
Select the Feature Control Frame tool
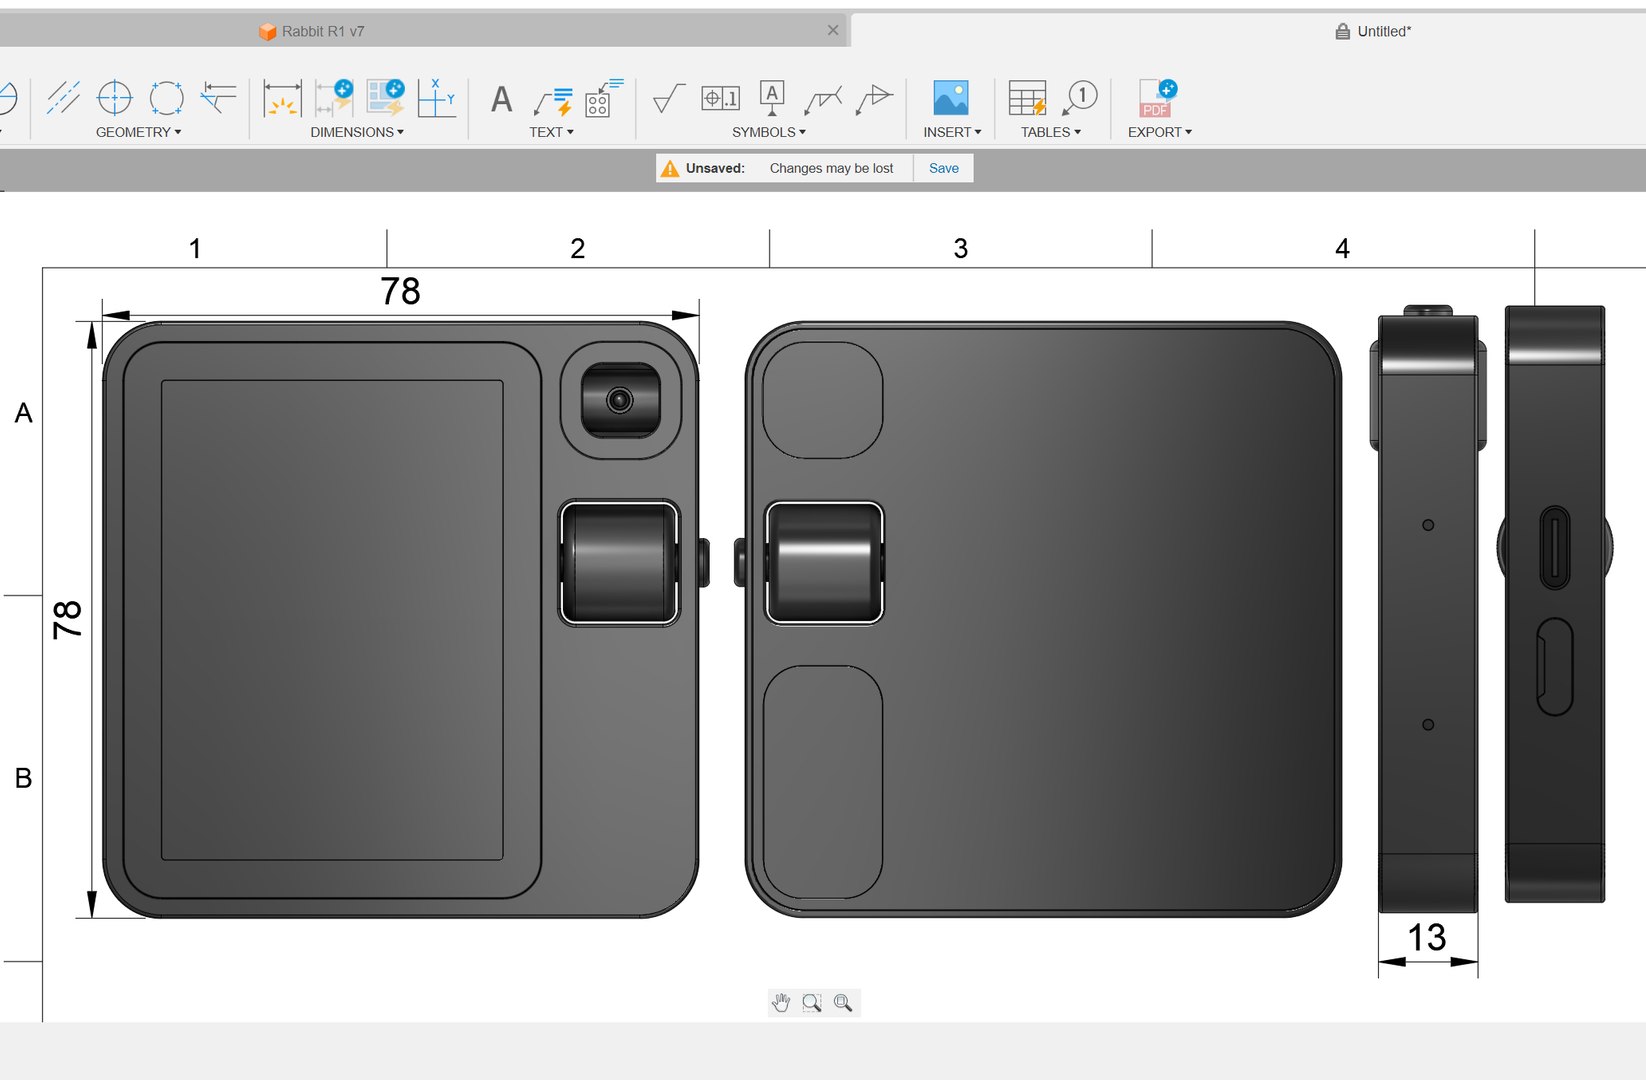(x=720, y=98)
